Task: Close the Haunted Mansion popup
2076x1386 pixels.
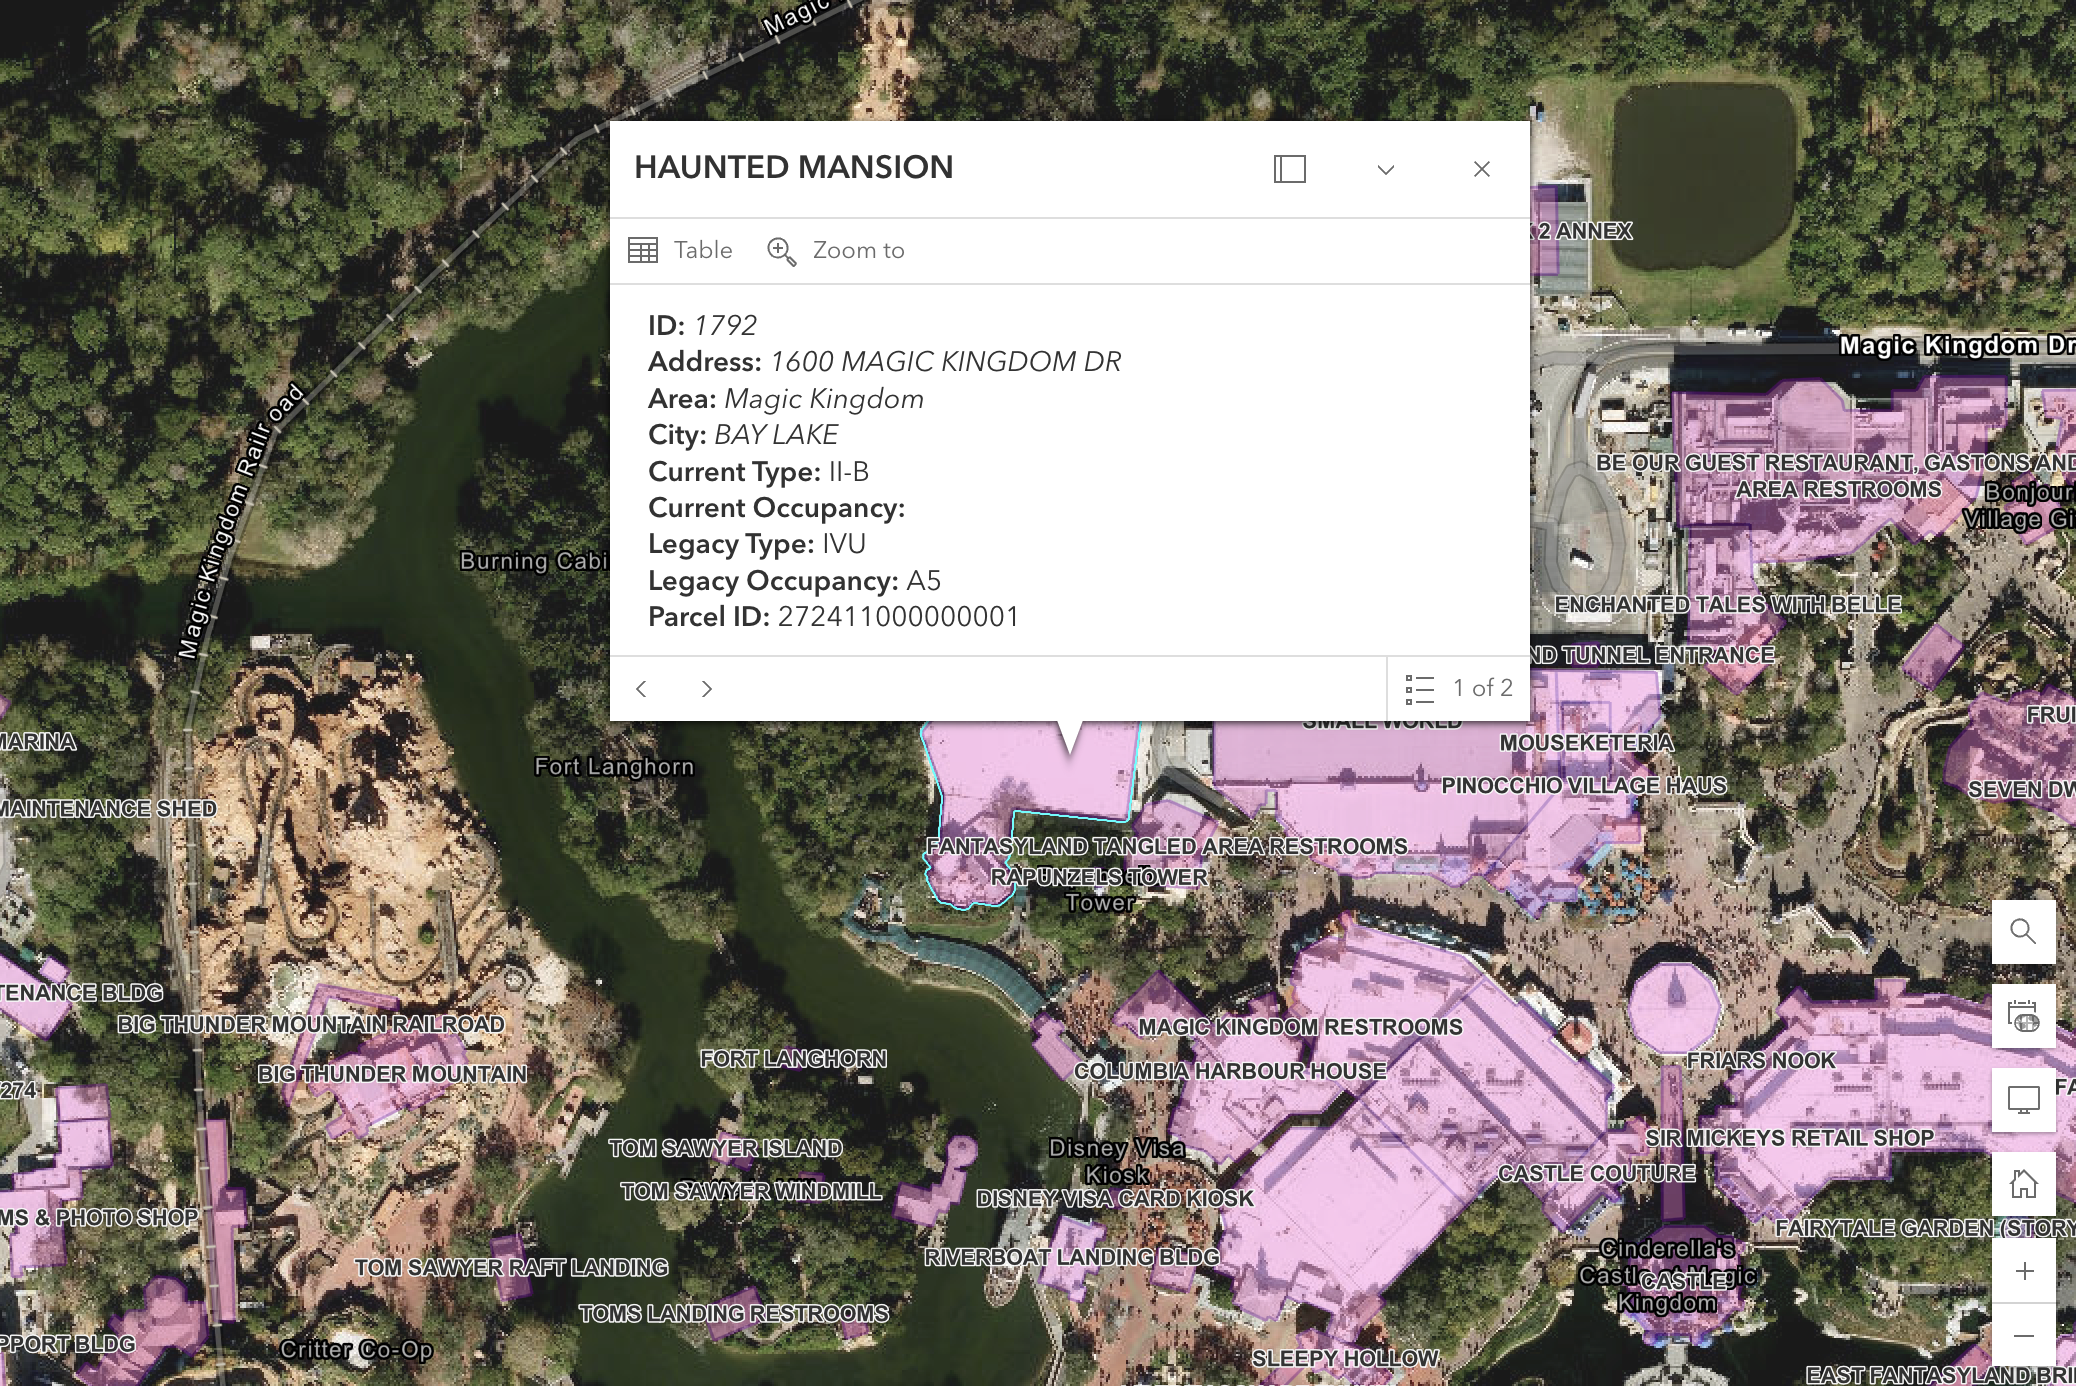Action: pos(1481,169)
